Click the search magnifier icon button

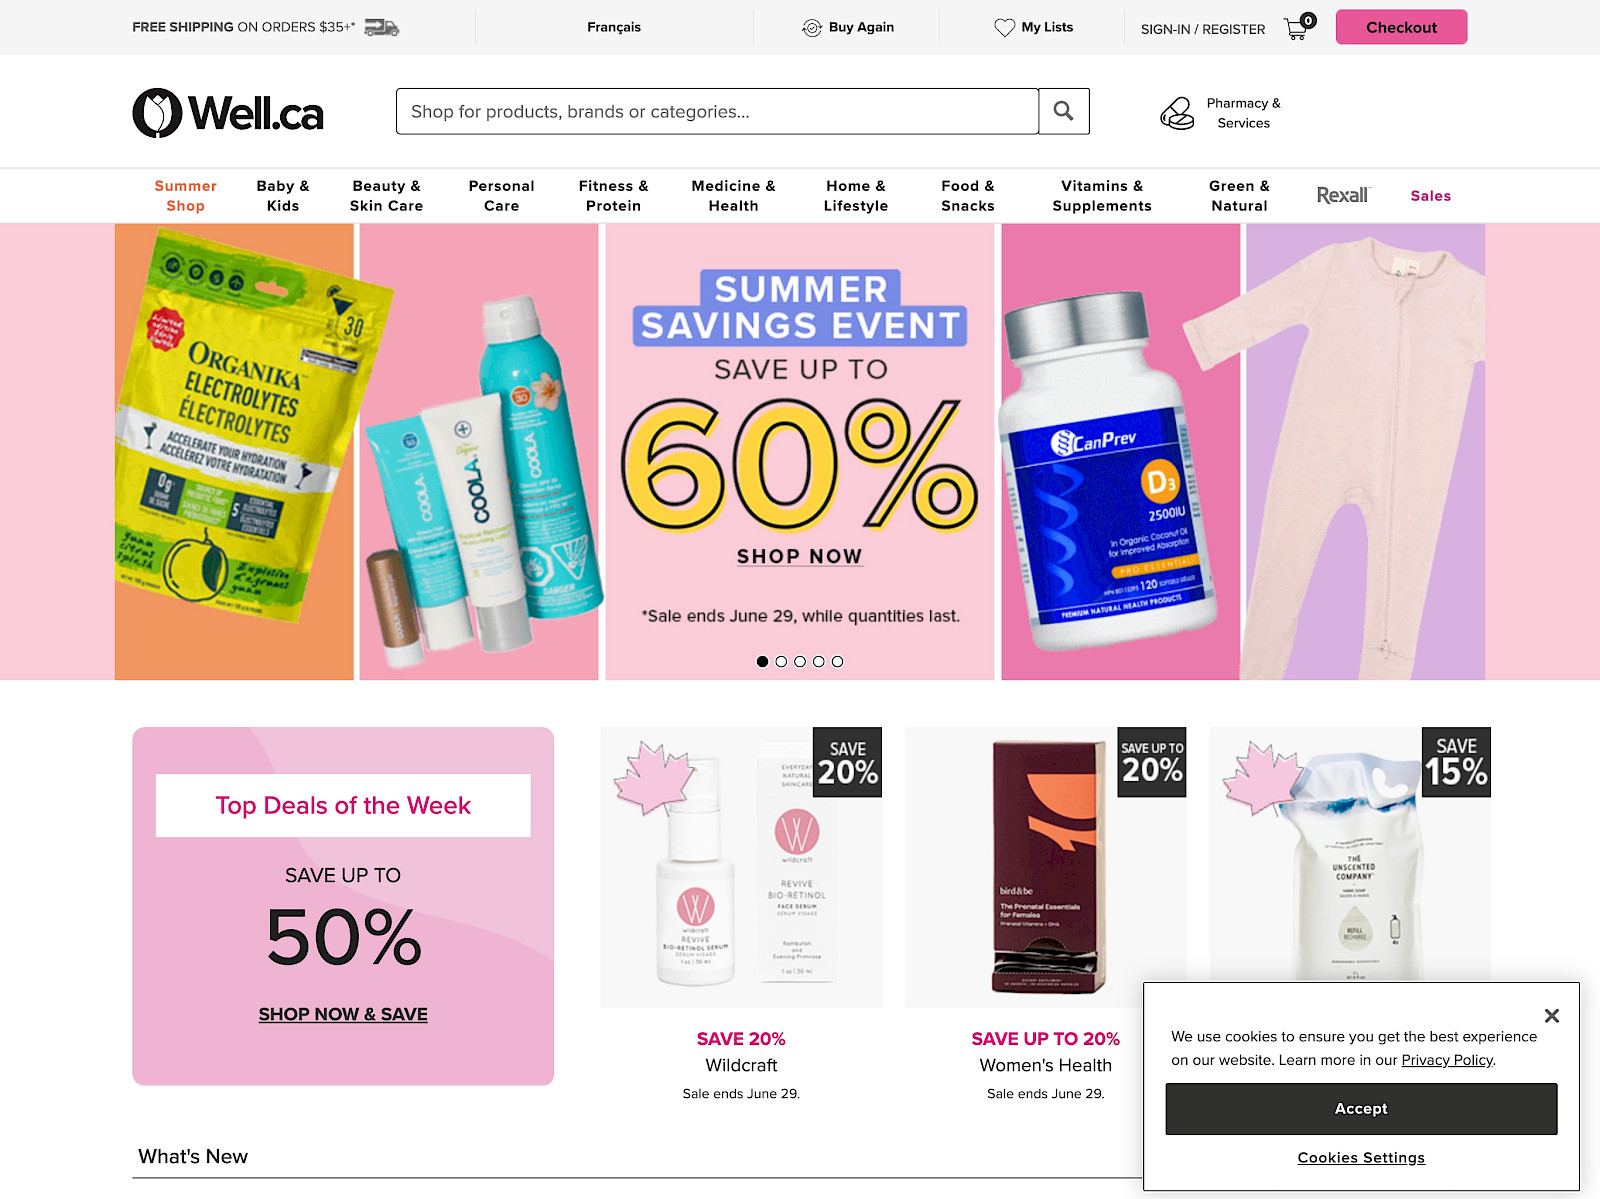pos(1063,111)
